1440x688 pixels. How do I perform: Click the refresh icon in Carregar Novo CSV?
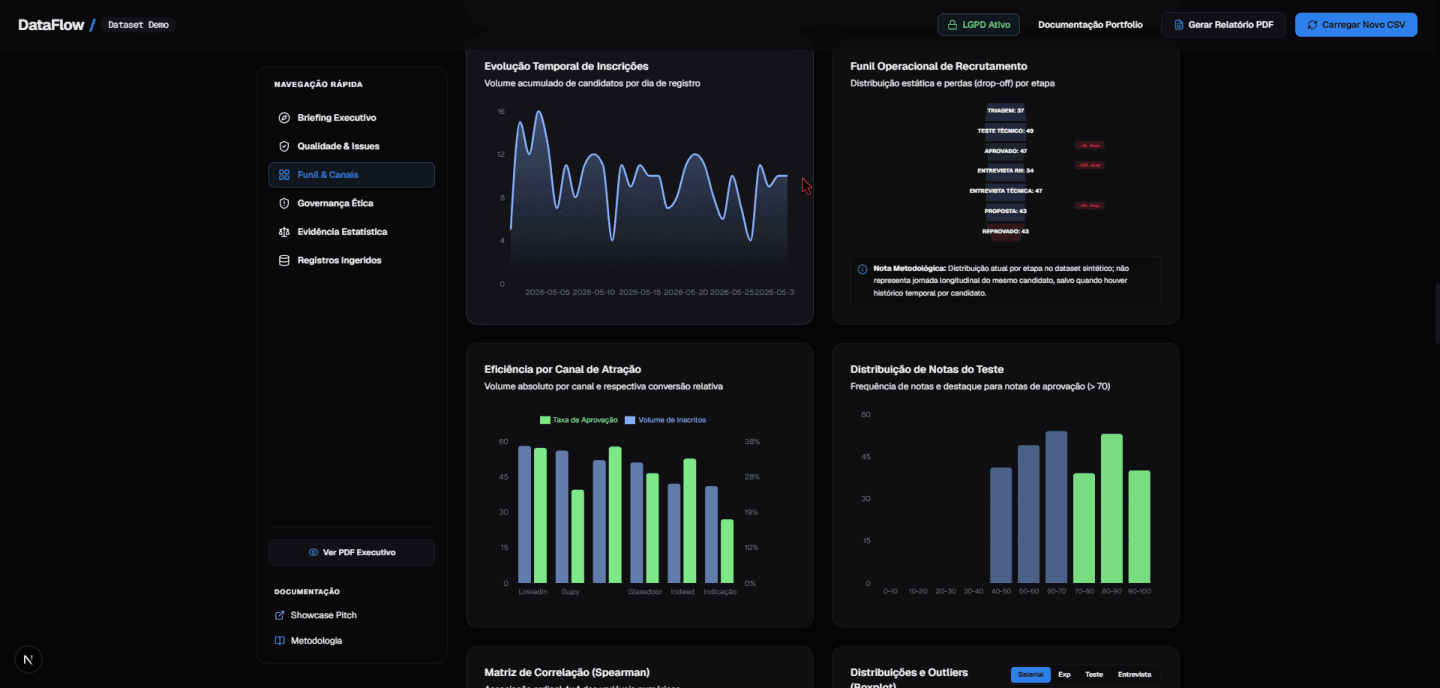[x=1312, y=25]
